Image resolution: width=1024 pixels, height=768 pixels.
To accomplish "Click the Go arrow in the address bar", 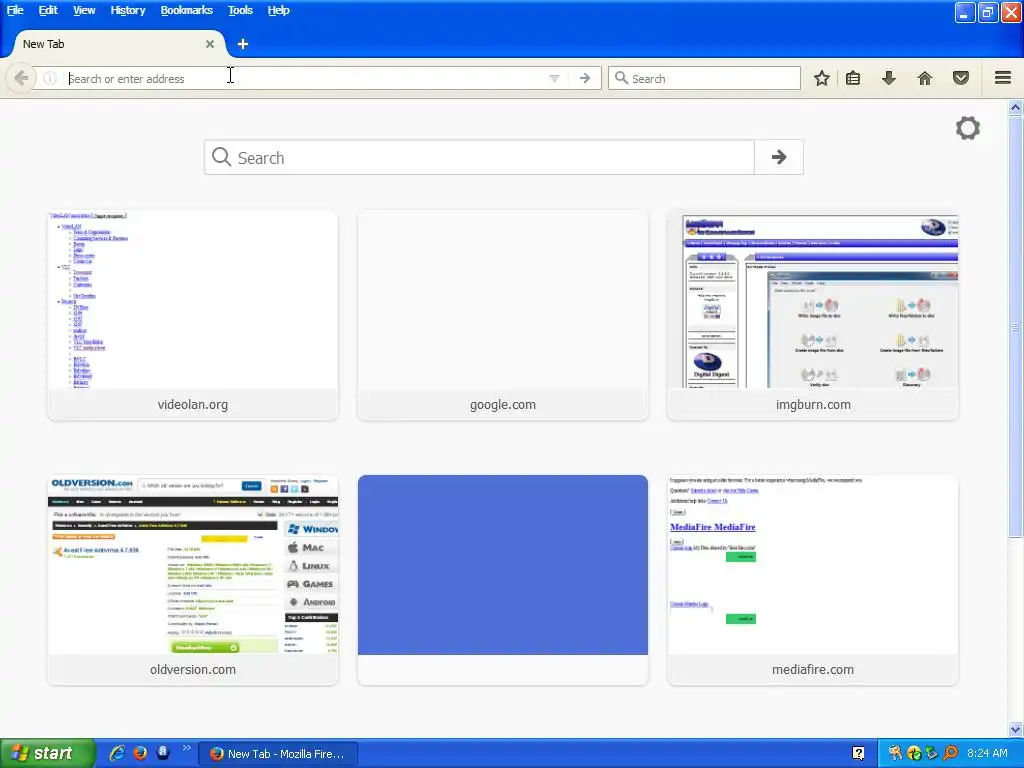I will pos(584,78).
